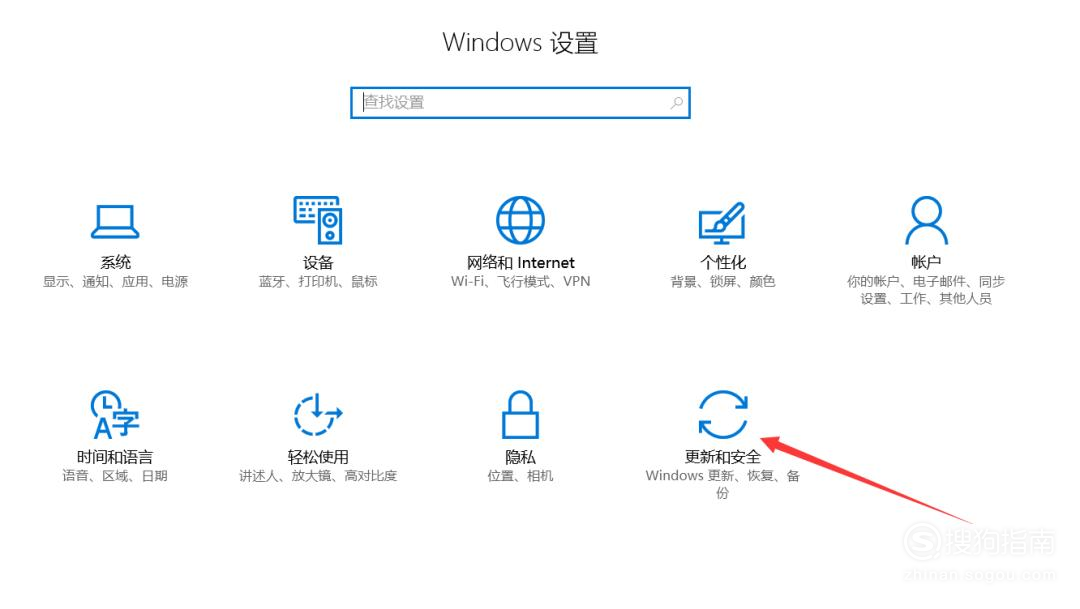1080x609 pixels.
Task: Select the 网络和 Internet globe icon
Action: 520,220
